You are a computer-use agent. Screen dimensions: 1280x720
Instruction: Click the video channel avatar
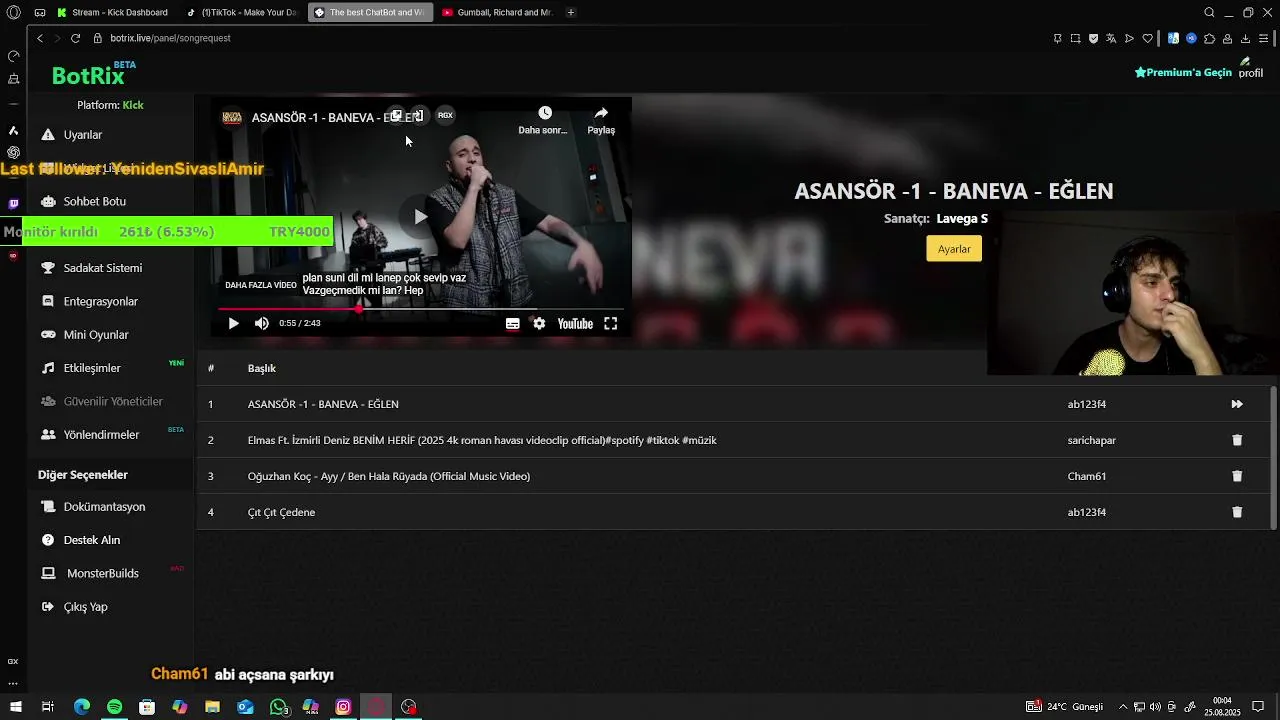point(232,117)
